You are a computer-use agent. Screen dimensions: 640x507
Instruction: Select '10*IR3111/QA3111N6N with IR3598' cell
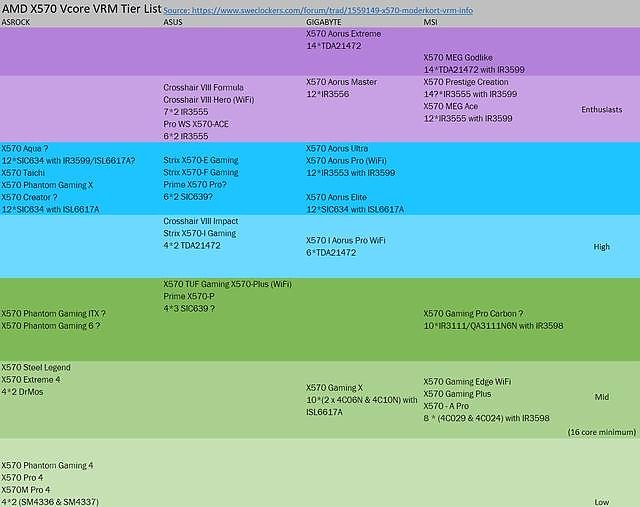point(493,326)
